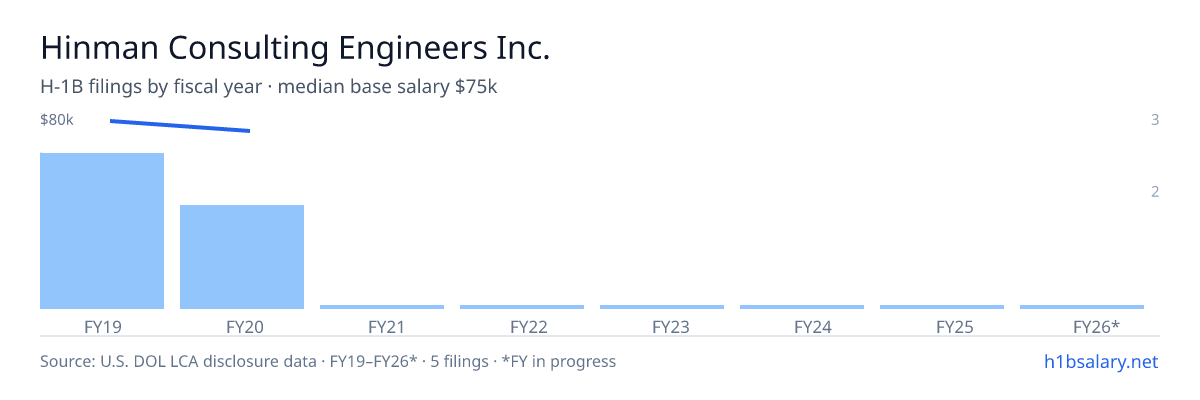Select the FY25 bar segment

[x=942, y=307]
